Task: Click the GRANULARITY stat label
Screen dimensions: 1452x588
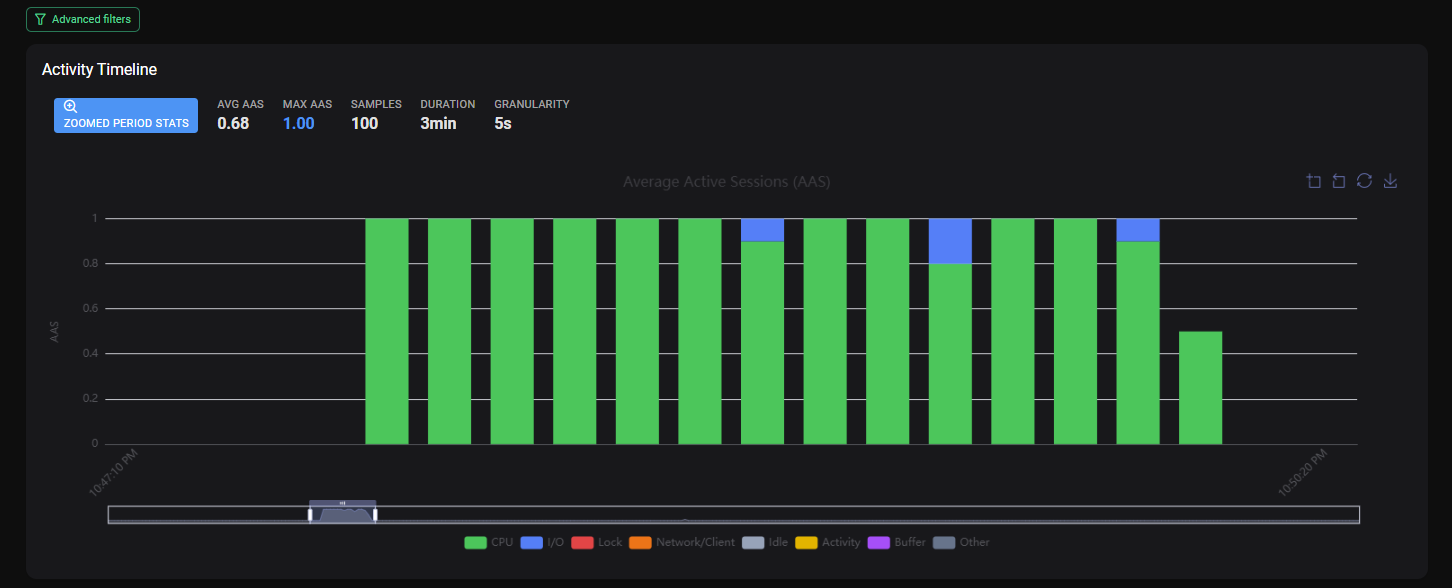Action: pyautogui.click(x=532, y=104)
